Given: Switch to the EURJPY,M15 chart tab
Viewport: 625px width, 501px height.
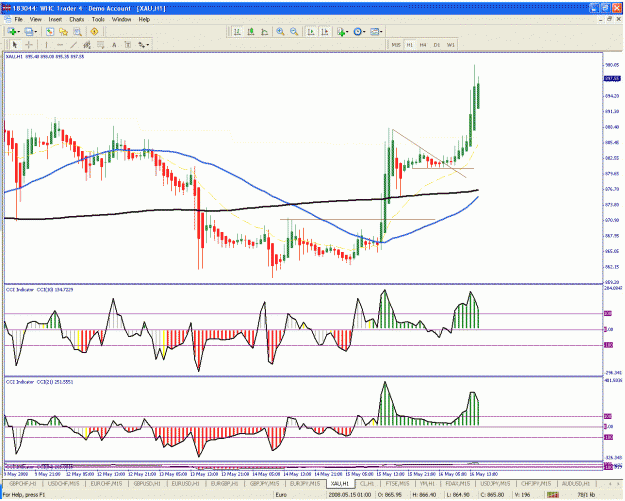Looking at the screenshot, I should pos(305,484).
